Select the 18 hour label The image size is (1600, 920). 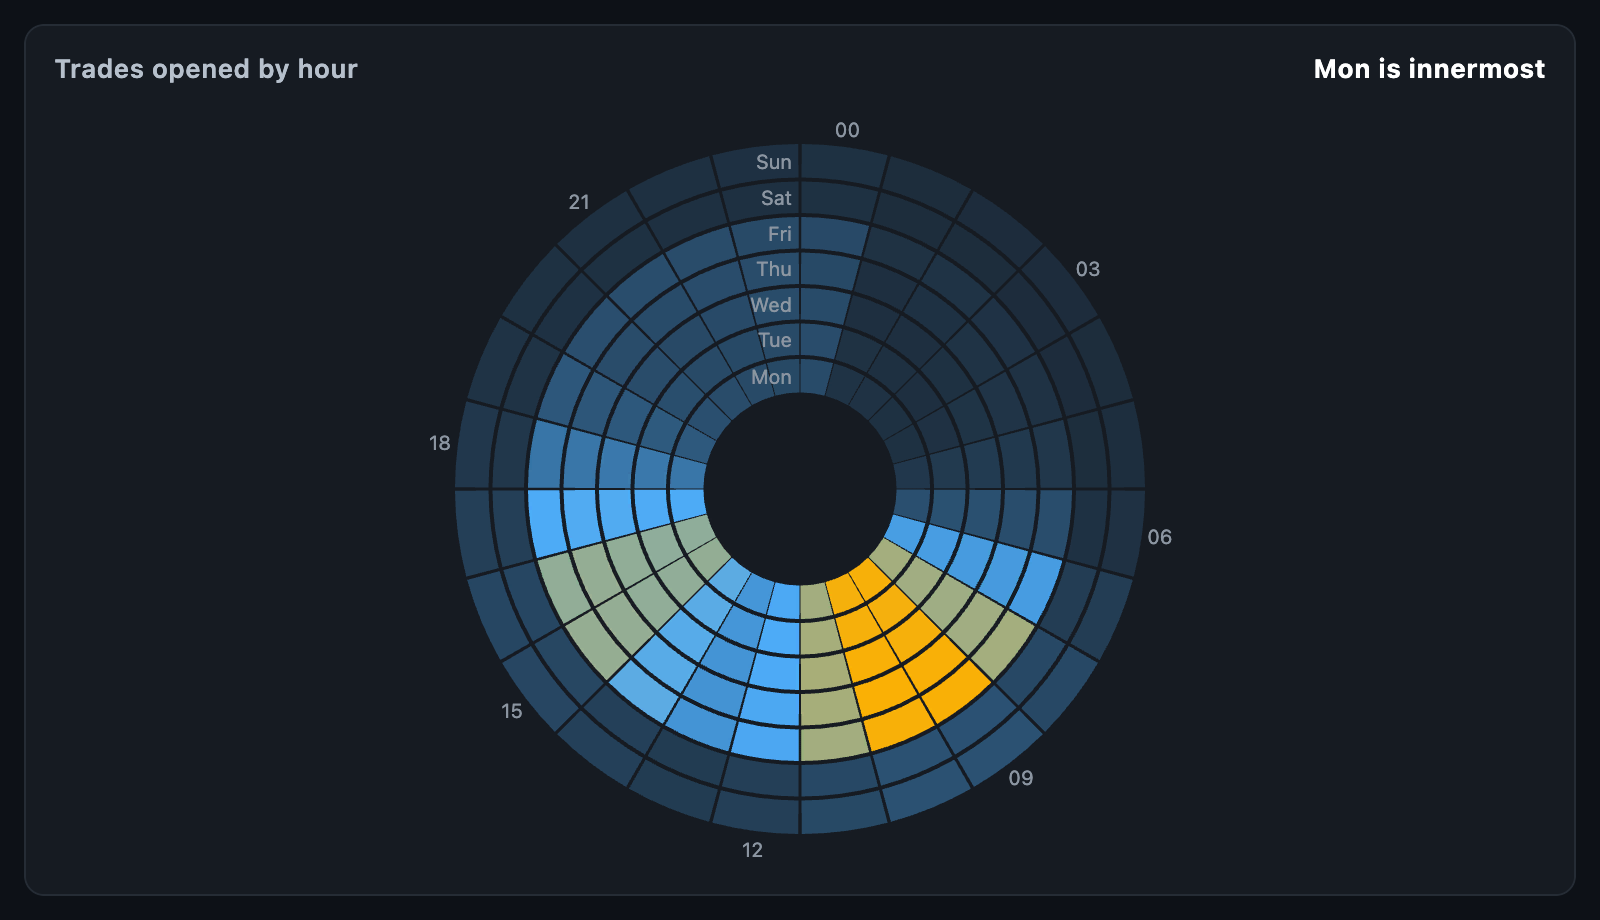tap(440, 443)
